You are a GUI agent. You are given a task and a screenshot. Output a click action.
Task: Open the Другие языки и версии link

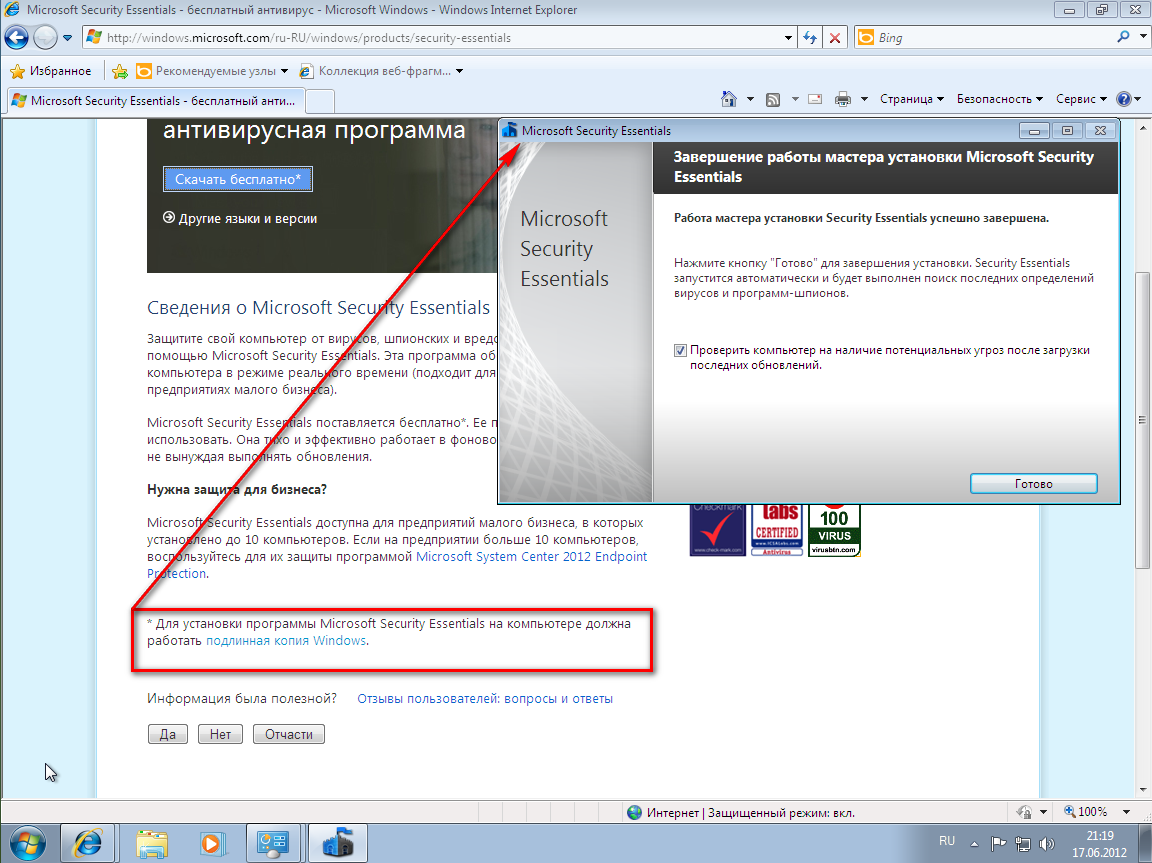click(240, 218)
